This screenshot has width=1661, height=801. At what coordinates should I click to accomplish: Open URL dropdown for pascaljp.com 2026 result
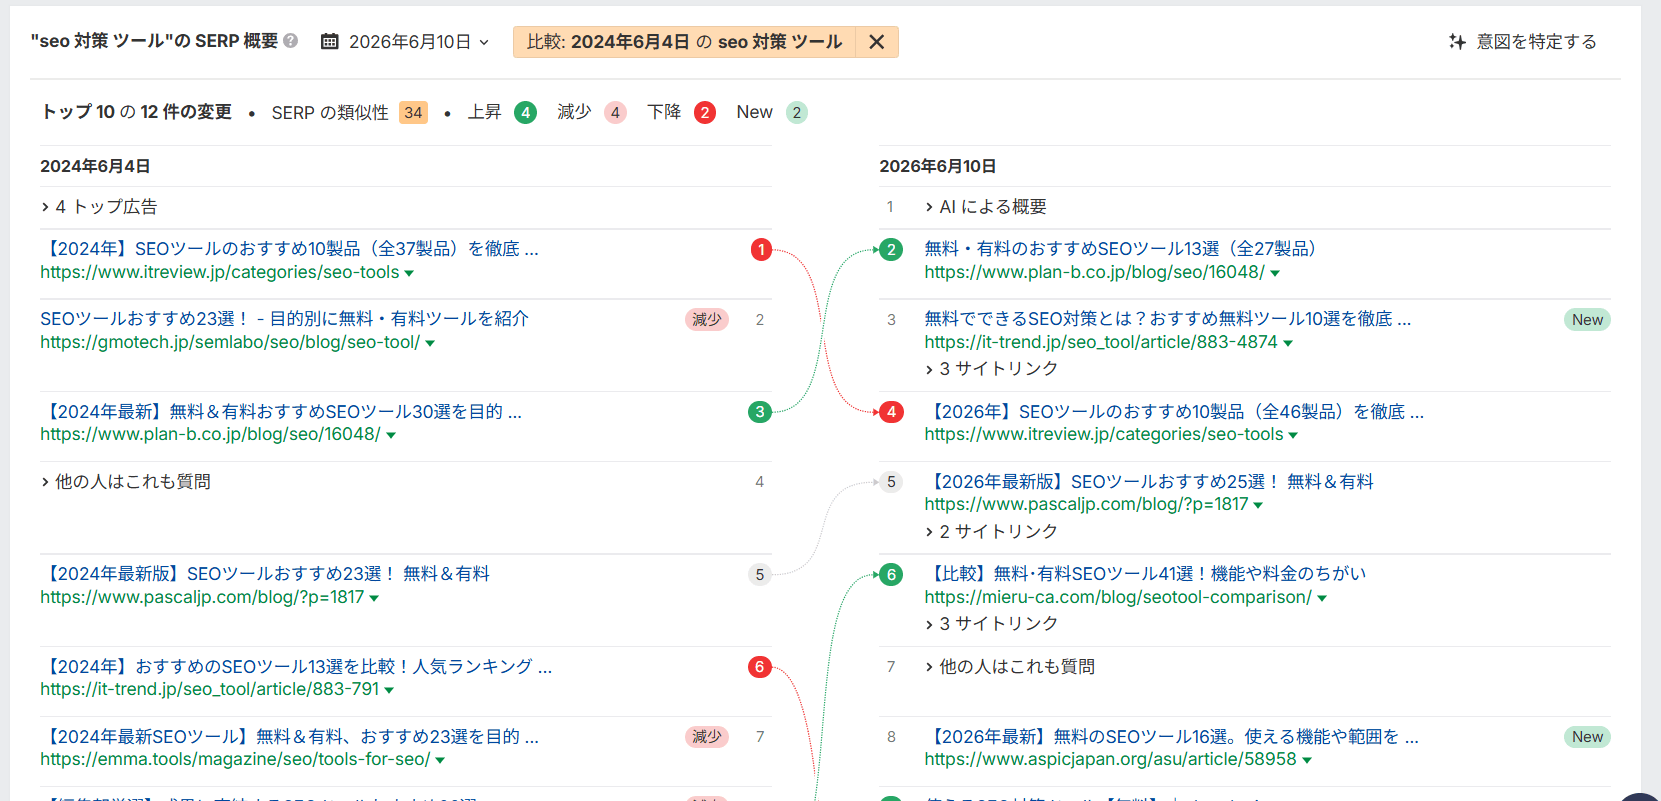pyautogui.click(x=1258, y=505)
